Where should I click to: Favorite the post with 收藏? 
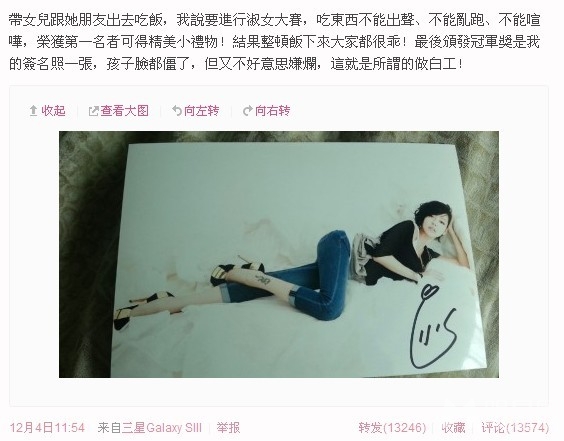(453, 428)
